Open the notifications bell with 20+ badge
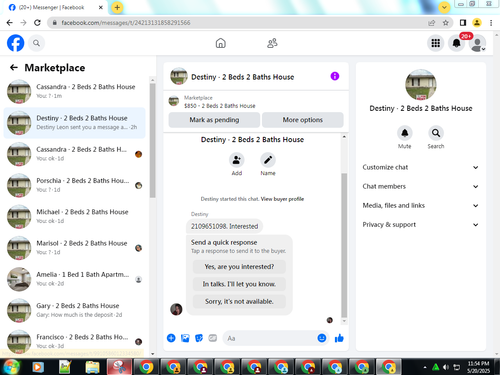The image size is (500, 375). [x=457, y=43]
